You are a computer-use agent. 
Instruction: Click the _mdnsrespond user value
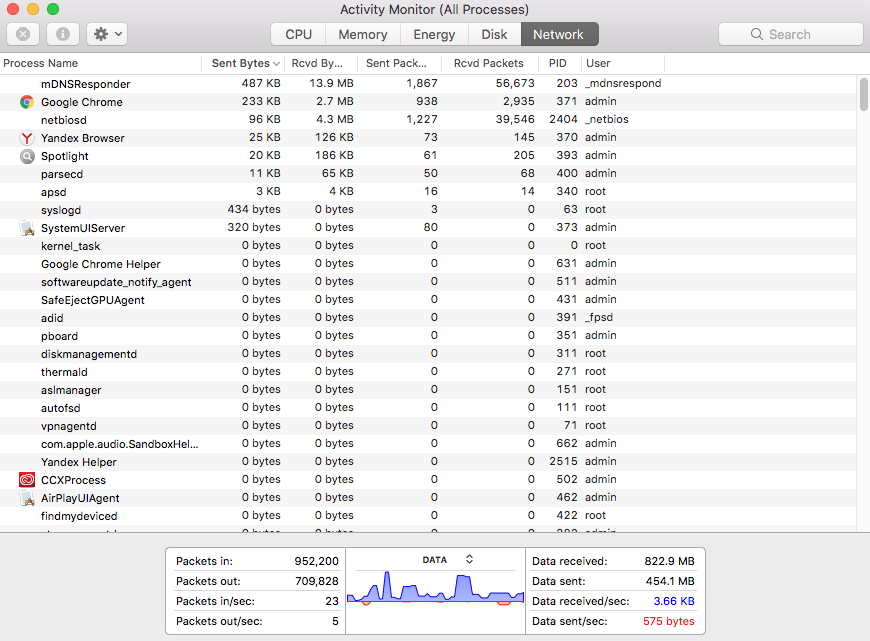pyautogui.click(x=623, y=83)
